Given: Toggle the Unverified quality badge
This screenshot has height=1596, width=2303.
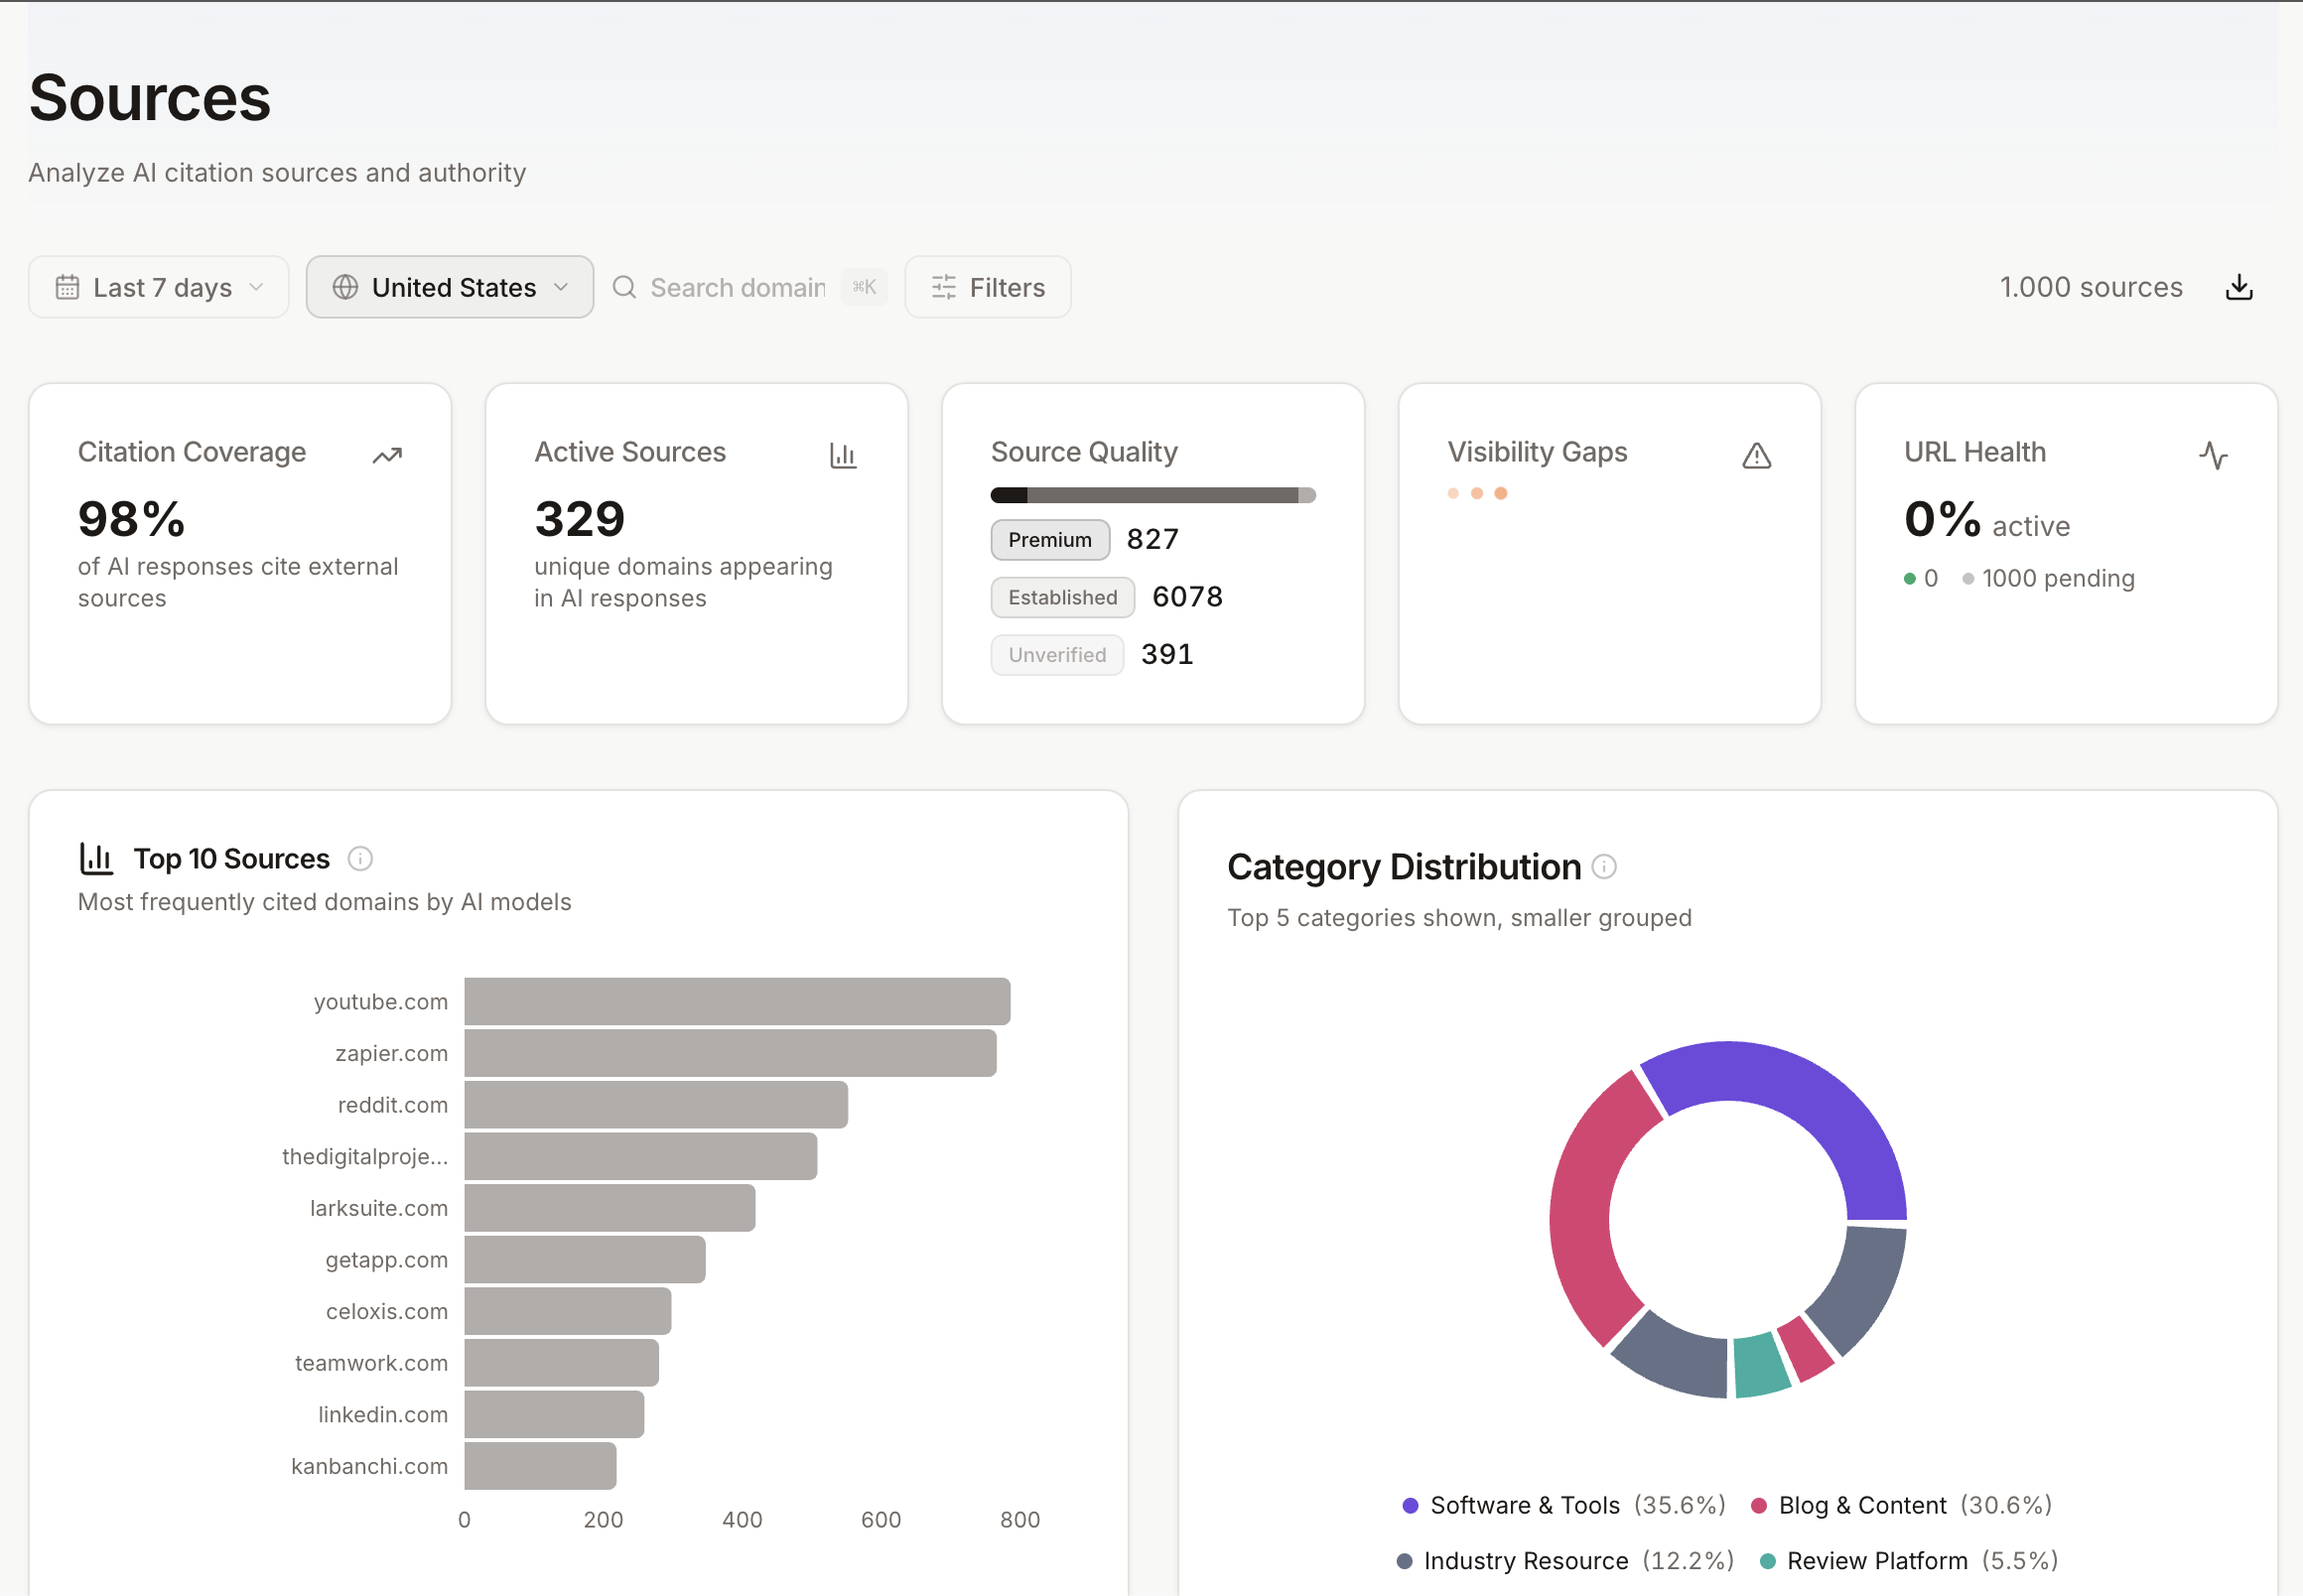Looking at the screenshot, I should click(1057, 655).
